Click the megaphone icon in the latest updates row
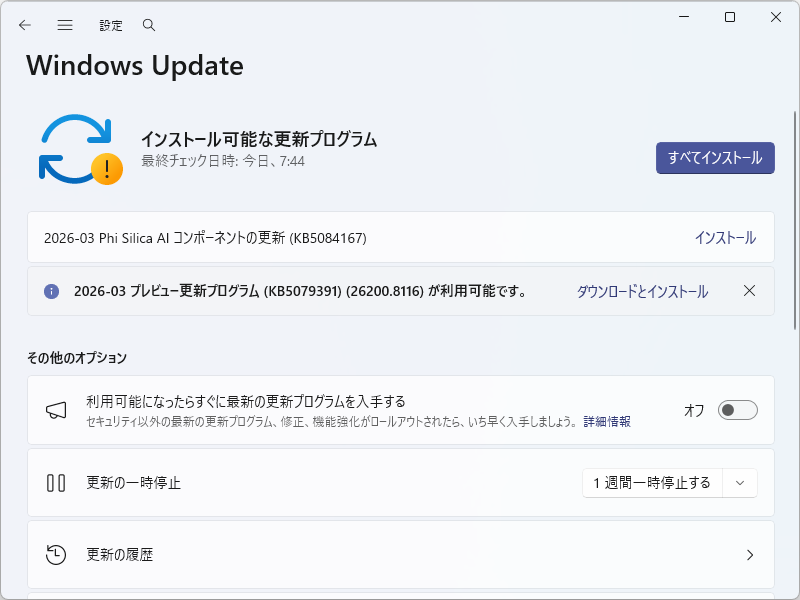 click(x=55, y=409)
